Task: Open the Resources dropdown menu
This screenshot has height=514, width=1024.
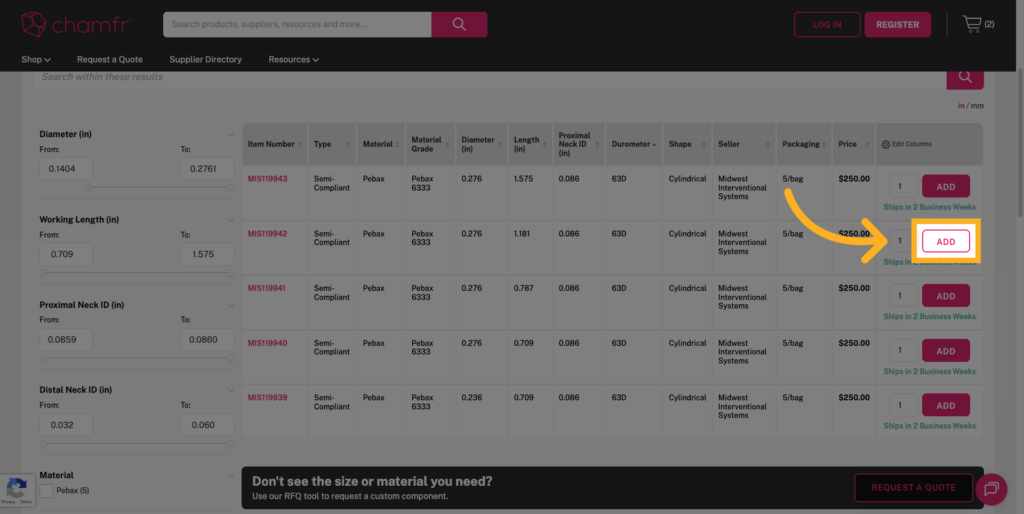Action: (293, 59)
